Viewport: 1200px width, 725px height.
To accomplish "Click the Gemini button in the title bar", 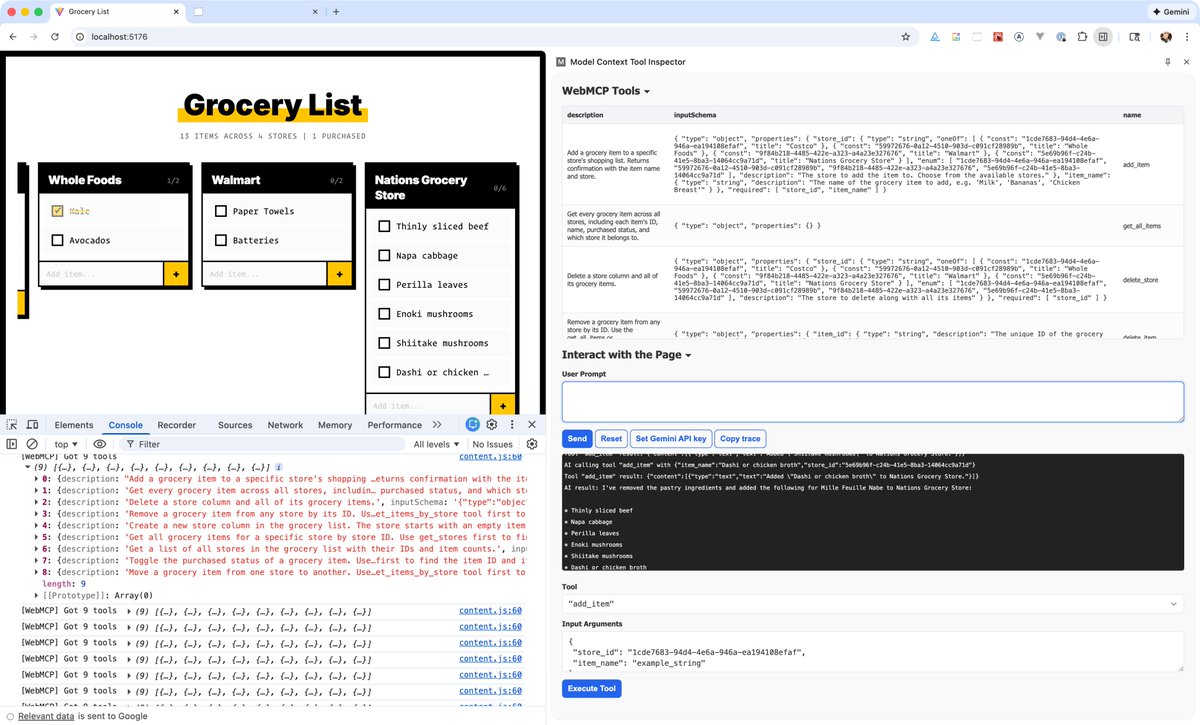I will tap(1169, 11).
